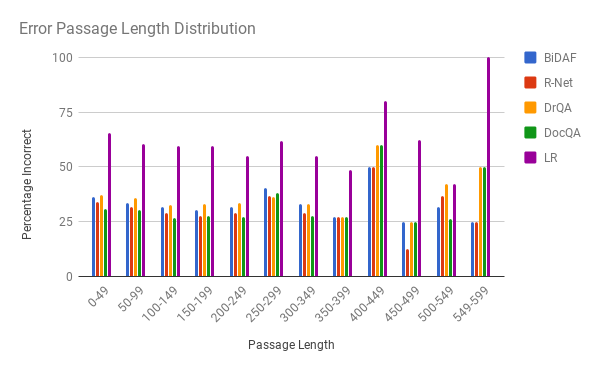This screenshot has height=371, width=600.
Task: Click the purple LR legend swatch
Action: (x=530, y=157)
